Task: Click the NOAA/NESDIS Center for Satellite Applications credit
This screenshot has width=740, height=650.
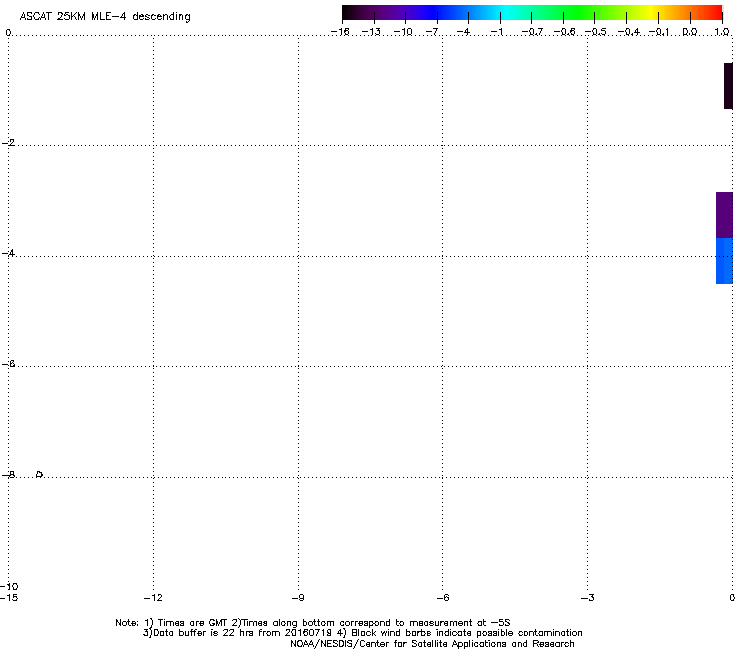Action: pyautogui.click(x=432, y=644)
